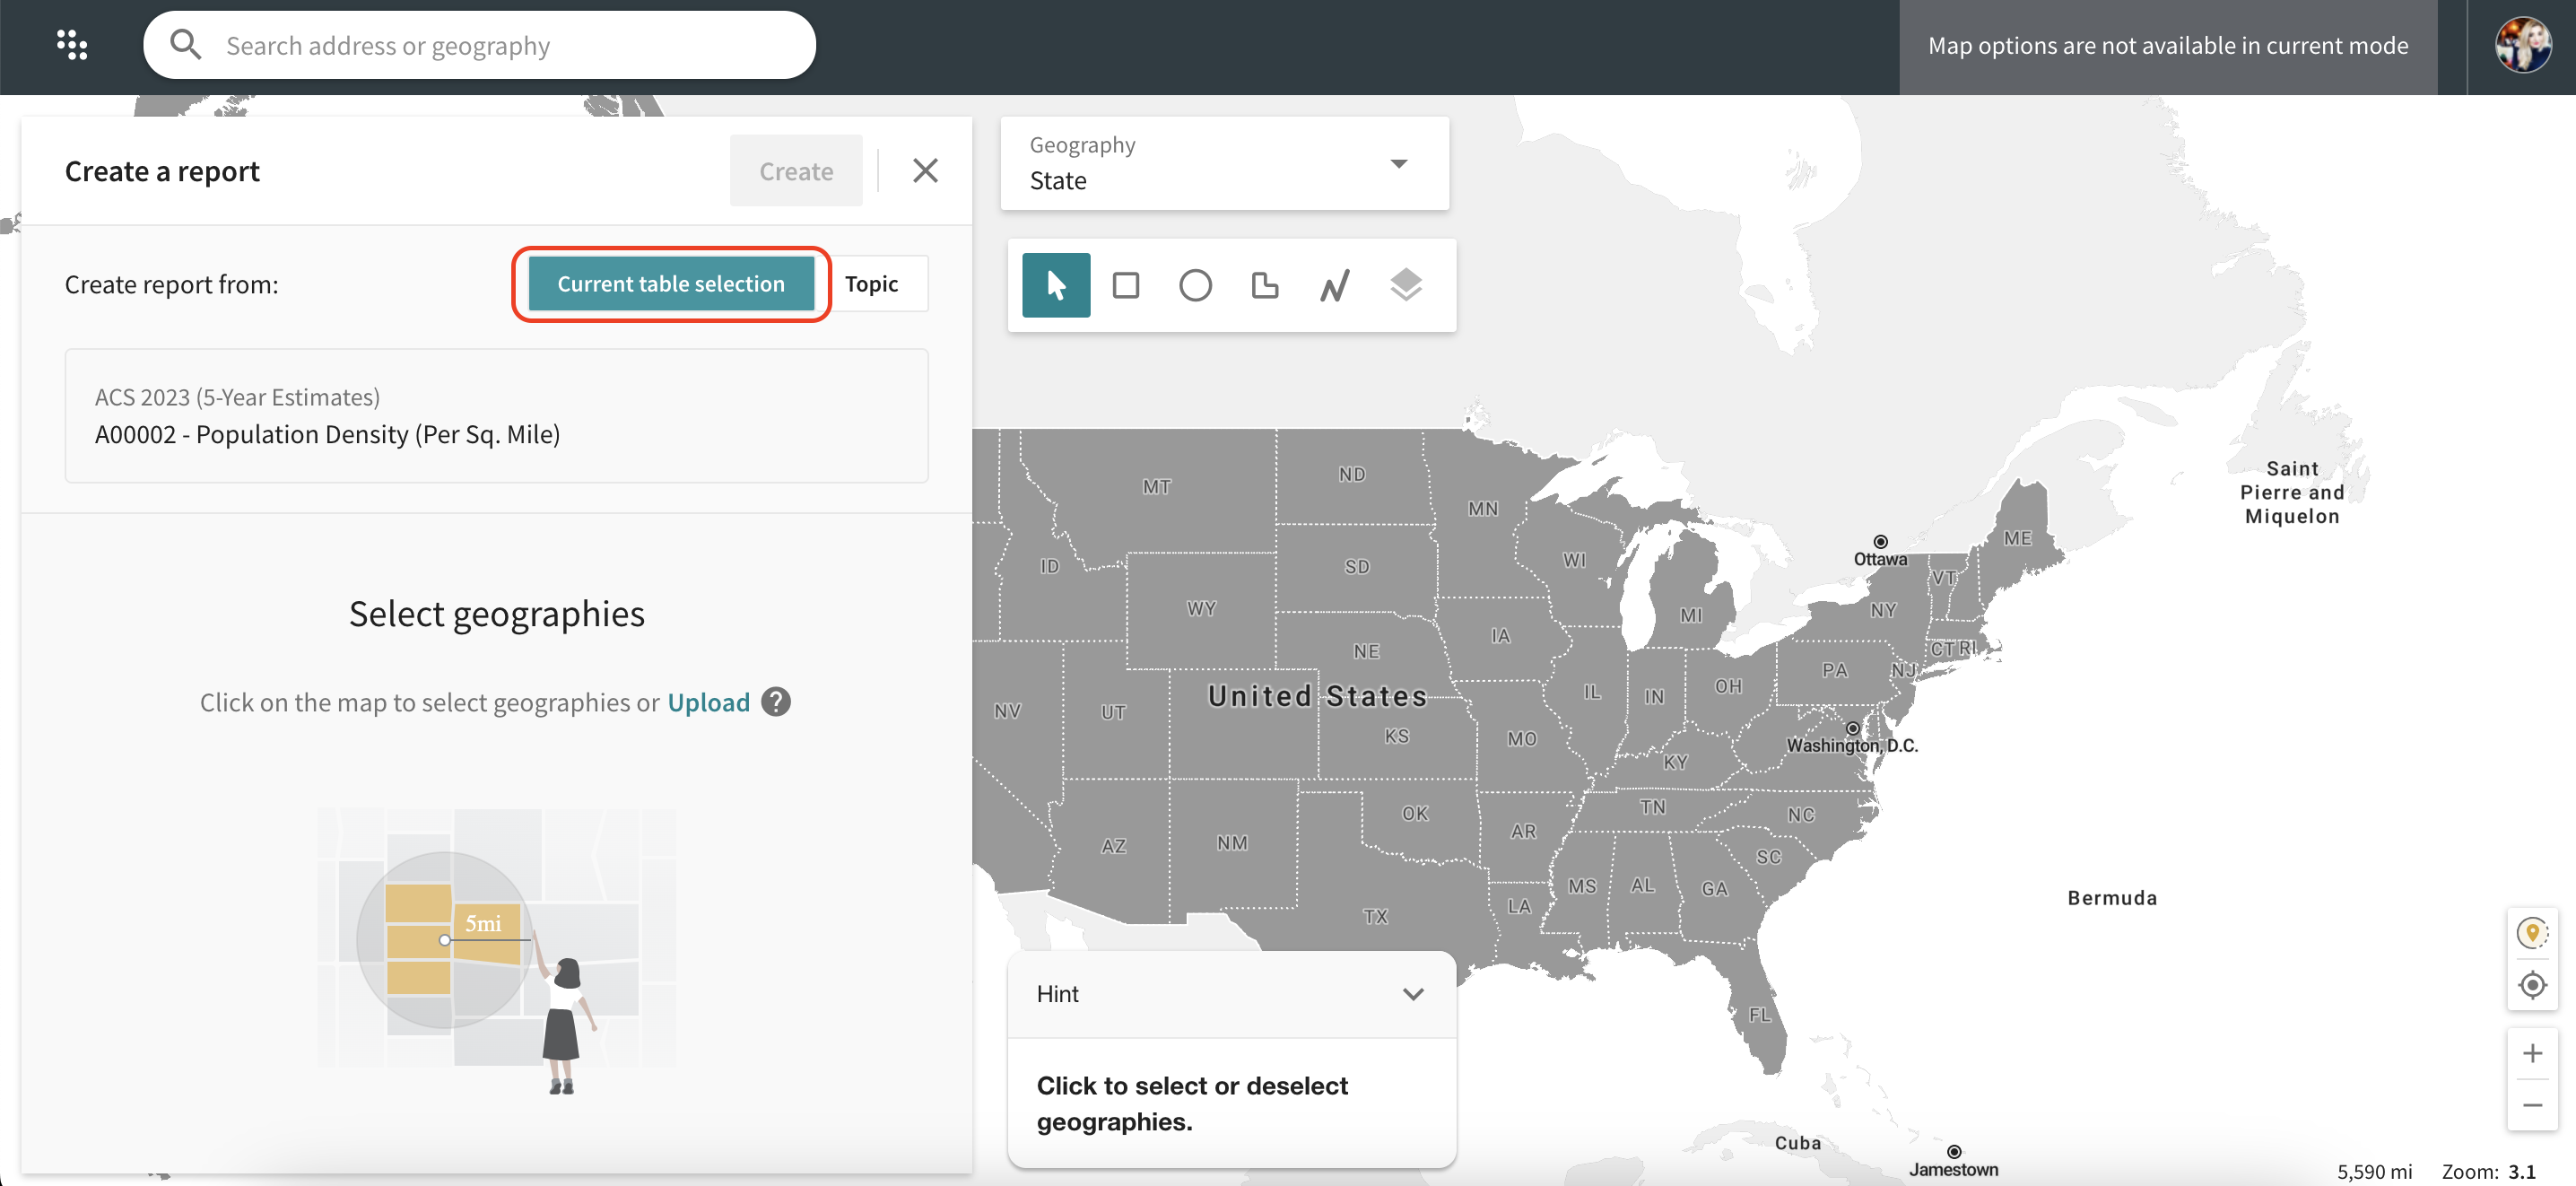The width and height of the screenshot is (2576, 1186).
Task: Switch to Current table selection option
Action: [671, 284]
